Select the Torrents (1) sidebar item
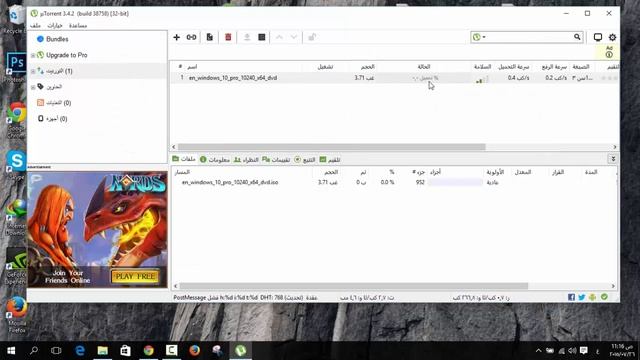 click(x=59, y=71)
